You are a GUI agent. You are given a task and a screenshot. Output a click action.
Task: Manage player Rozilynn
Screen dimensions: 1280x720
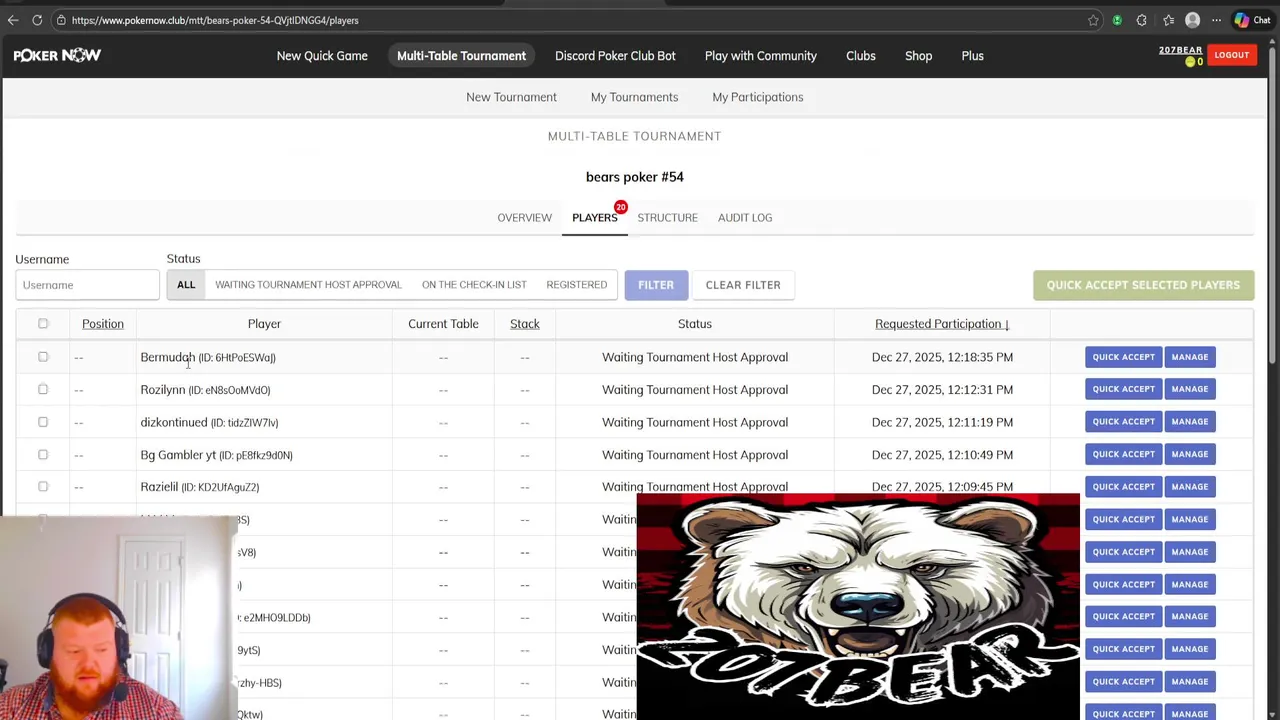point(1189,389)
